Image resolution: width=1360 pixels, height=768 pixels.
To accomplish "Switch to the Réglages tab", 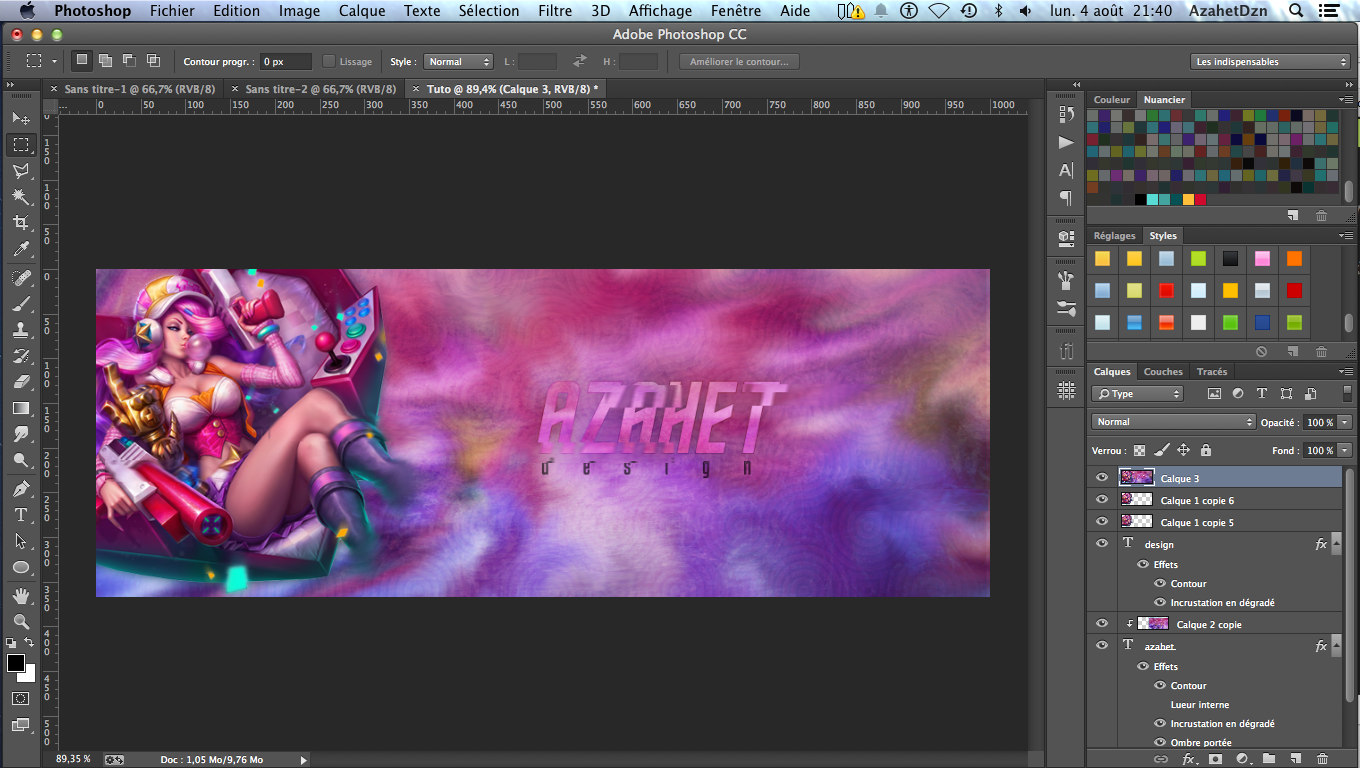I will tap(1114, 236).
